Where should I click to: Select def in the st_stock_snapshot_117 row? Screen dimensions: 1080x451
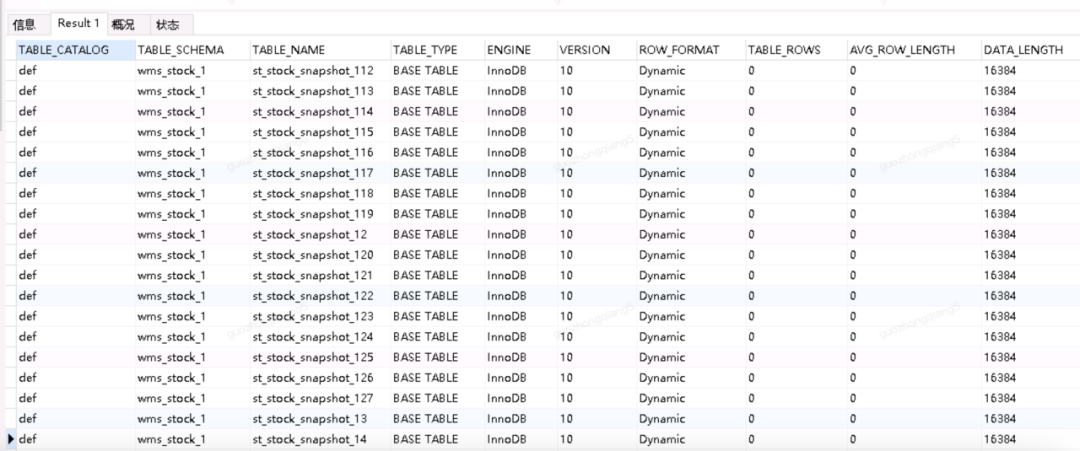pyautogui.click(x=75, y=173)
